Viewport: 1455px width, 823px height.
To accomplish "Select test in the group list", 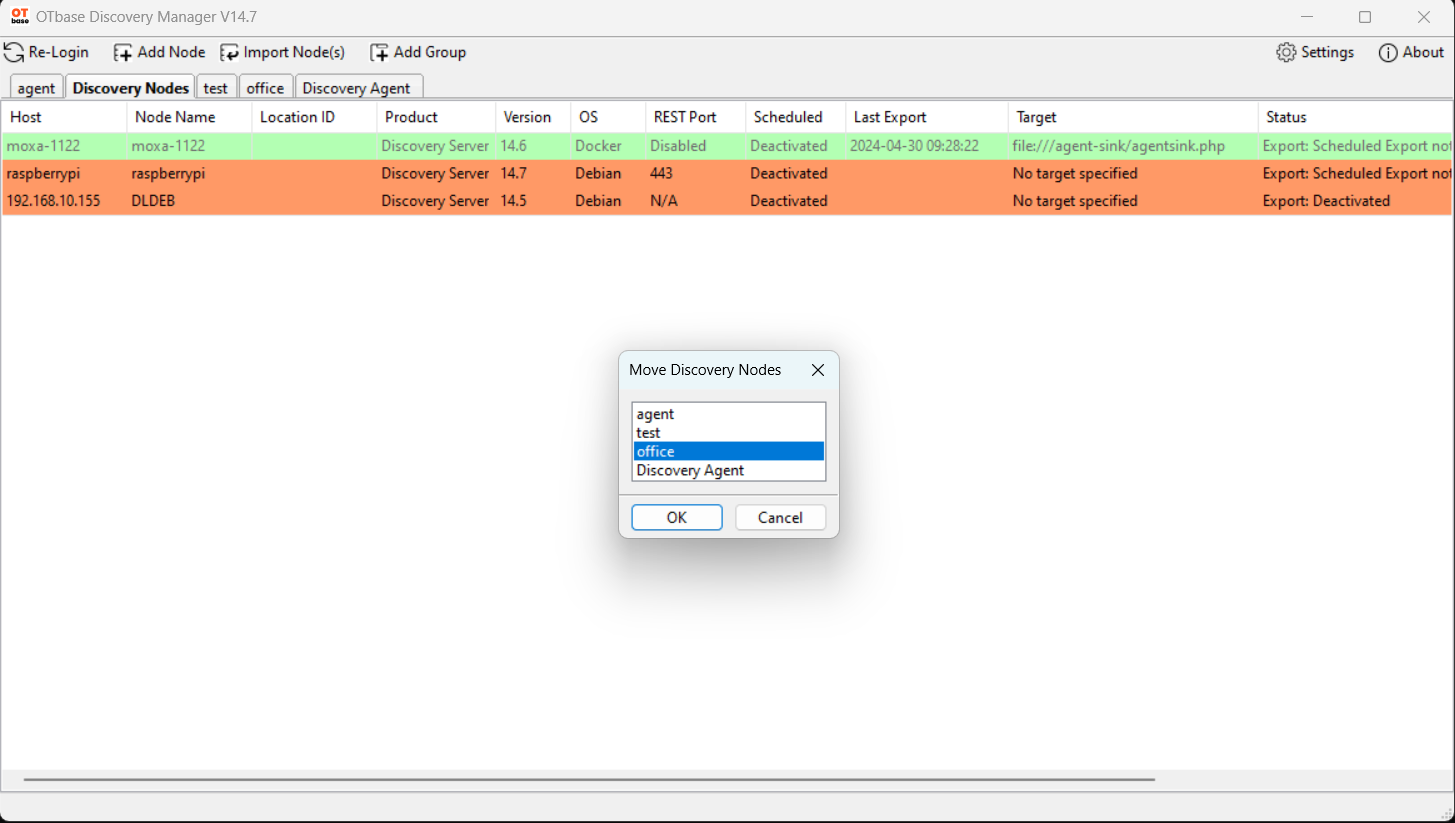I will pyautogui.click(x=729, y=433).
